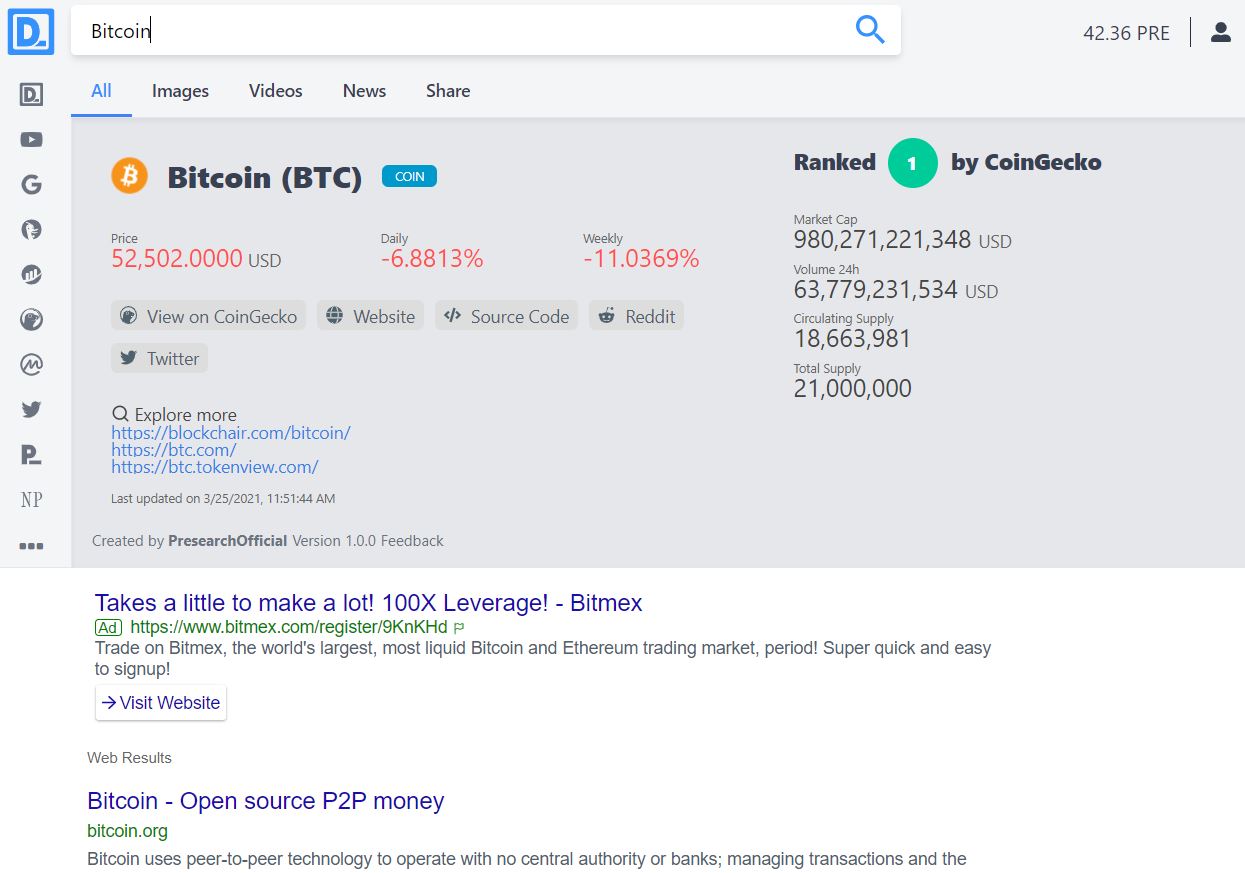Select the P underscore provider icon in sidebar
Viewport: 1245px width, 873px height.
[32, 454]
